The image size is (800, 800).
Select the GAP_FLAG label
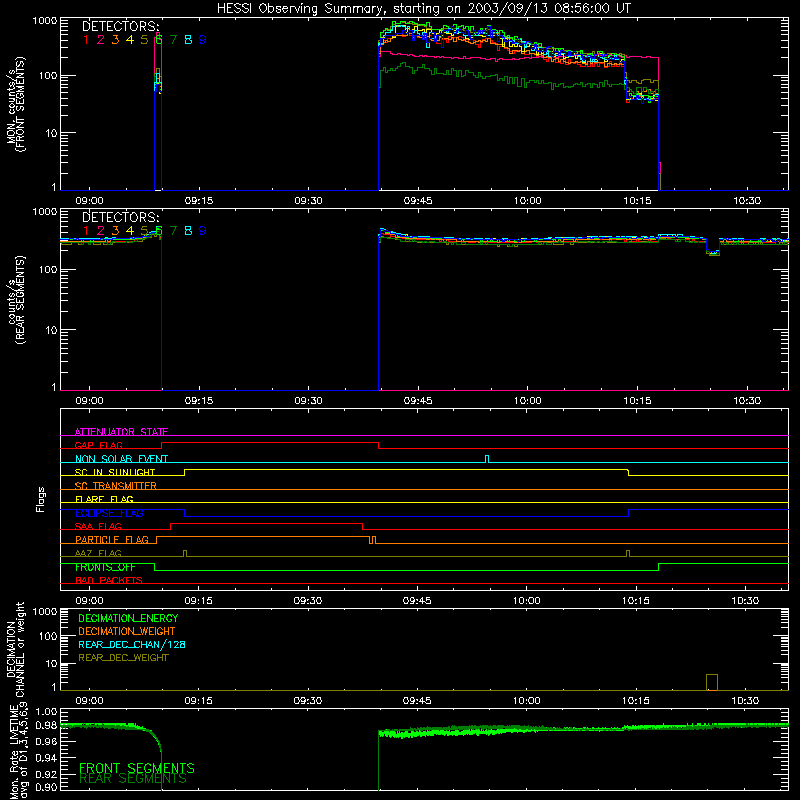click(x=98, y=445)
